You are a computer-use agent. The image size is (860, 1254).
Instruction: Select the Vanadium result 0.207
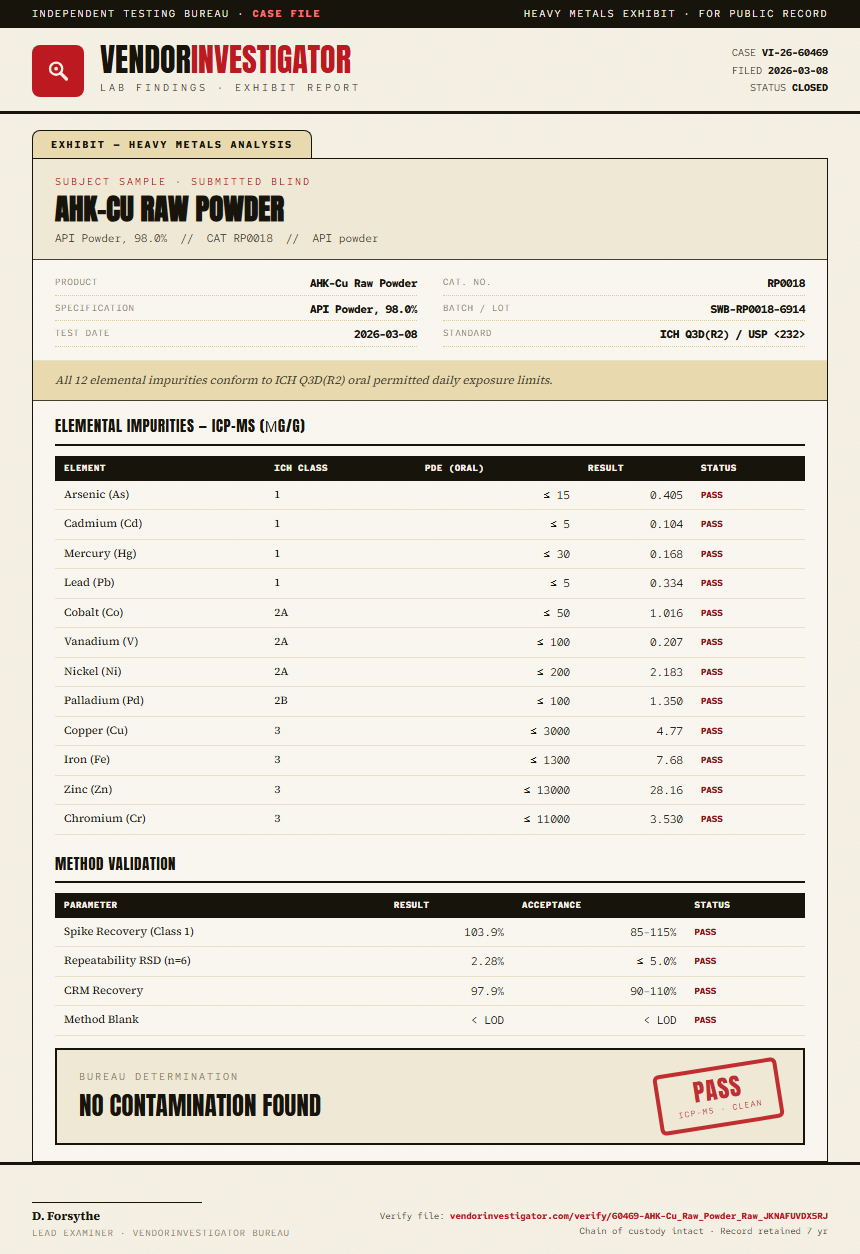pos(667,642)
